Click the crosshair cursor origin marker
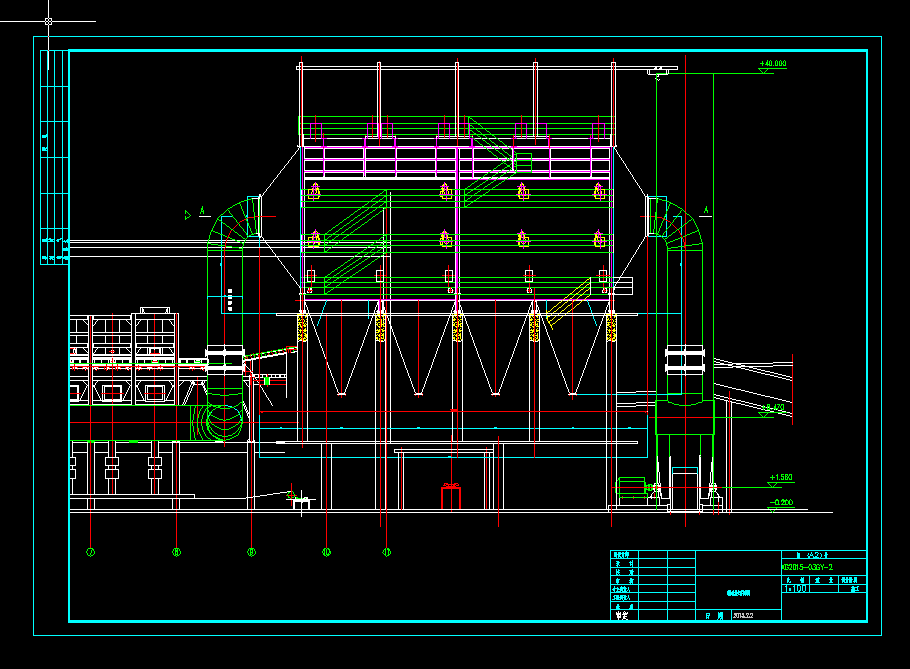This screenshot has height=669, width=910. pyautogui.click(x=48, y=21)
